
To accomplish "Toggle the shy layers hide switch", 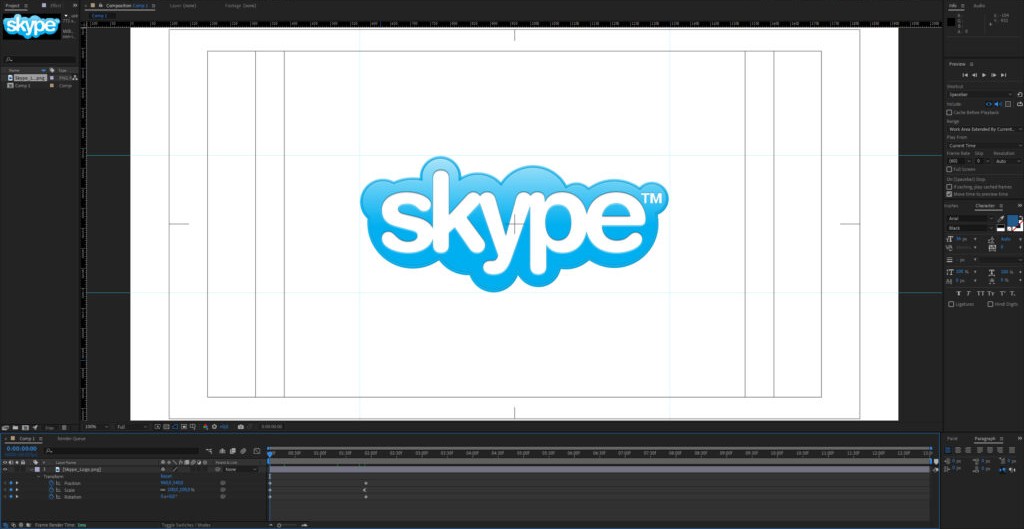I will point(222,451).
